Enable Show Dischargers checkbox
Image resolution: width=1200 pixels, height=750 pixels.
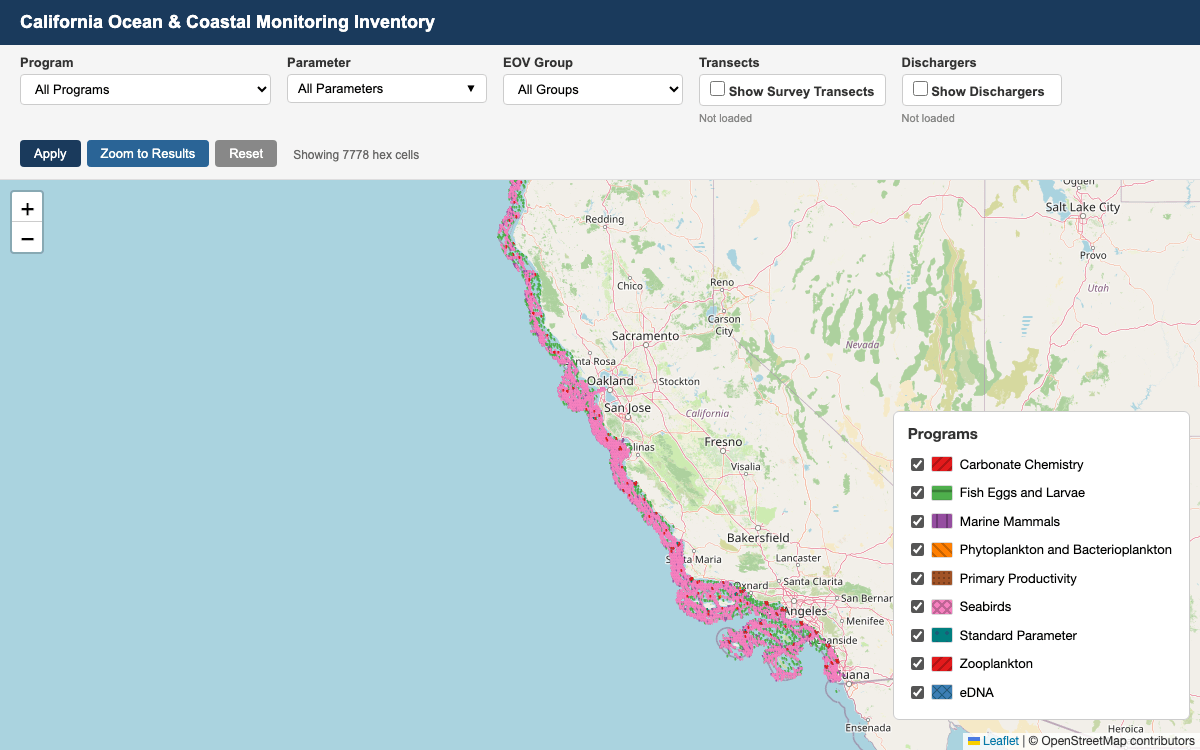[920, 89]
